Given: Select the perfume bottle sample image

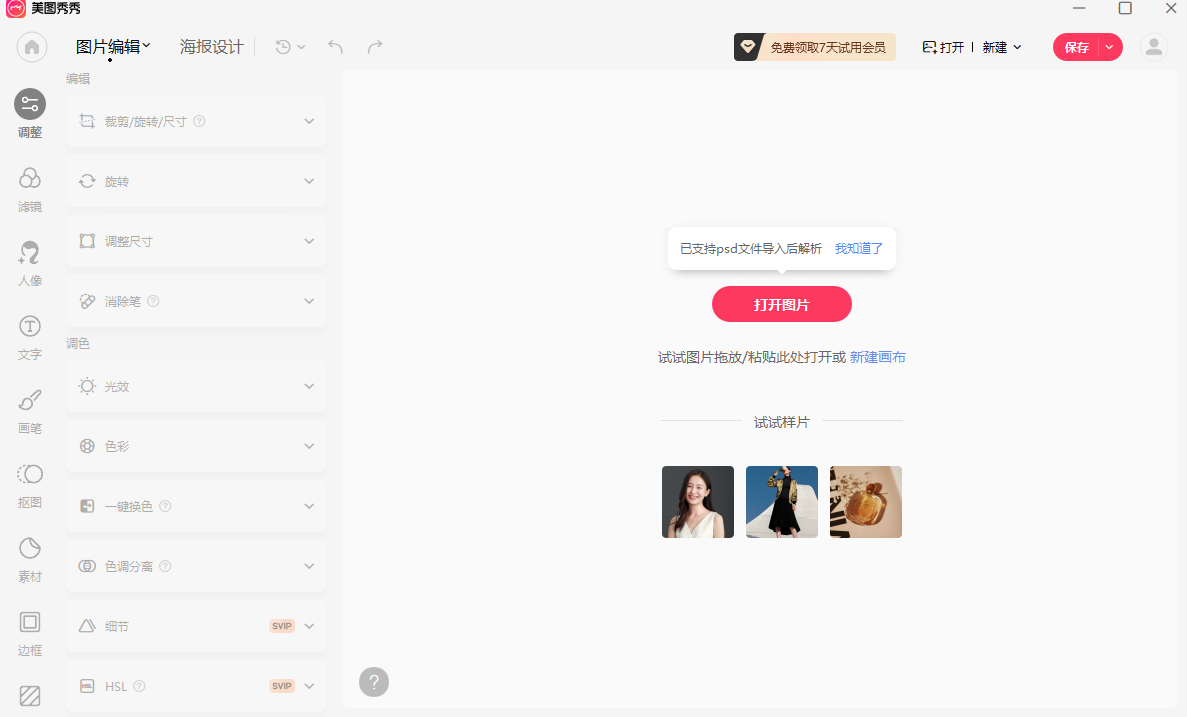Looking at the screenshot, I should (865, 501).
